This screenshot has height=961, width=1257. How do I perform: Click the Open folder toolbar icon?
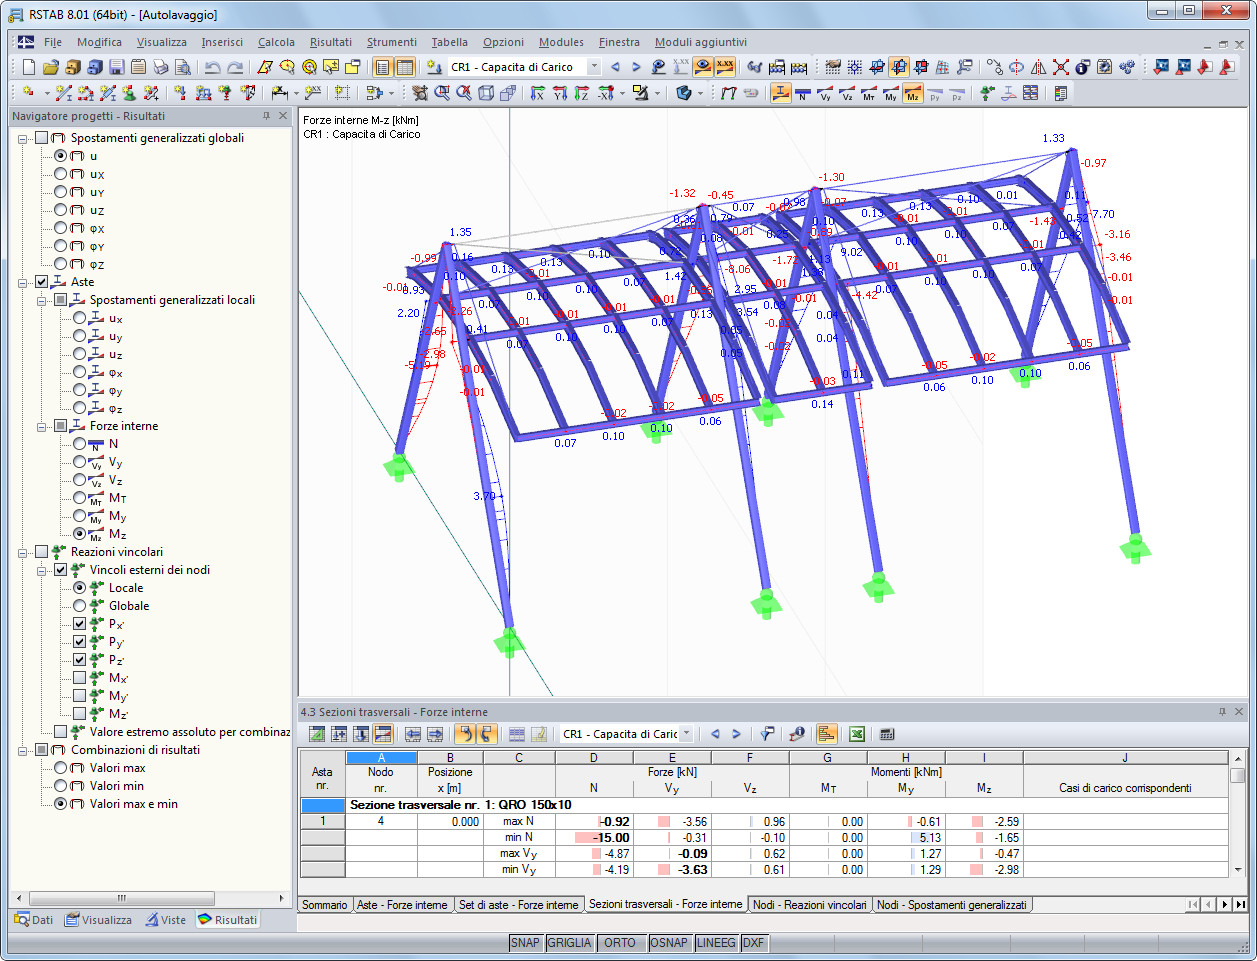[x=50, y=67]
